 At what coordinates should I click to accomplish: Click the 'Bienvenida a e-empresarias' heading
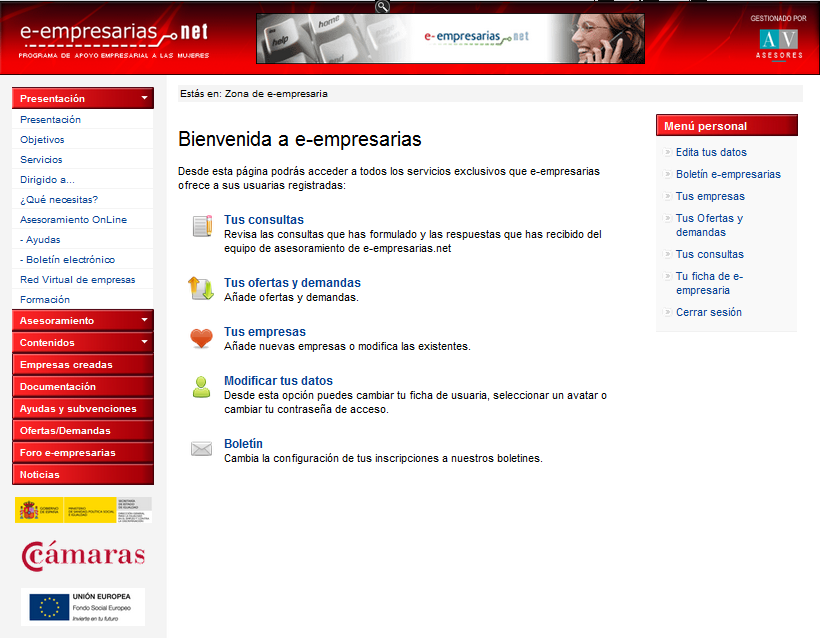tap(300, 140)
